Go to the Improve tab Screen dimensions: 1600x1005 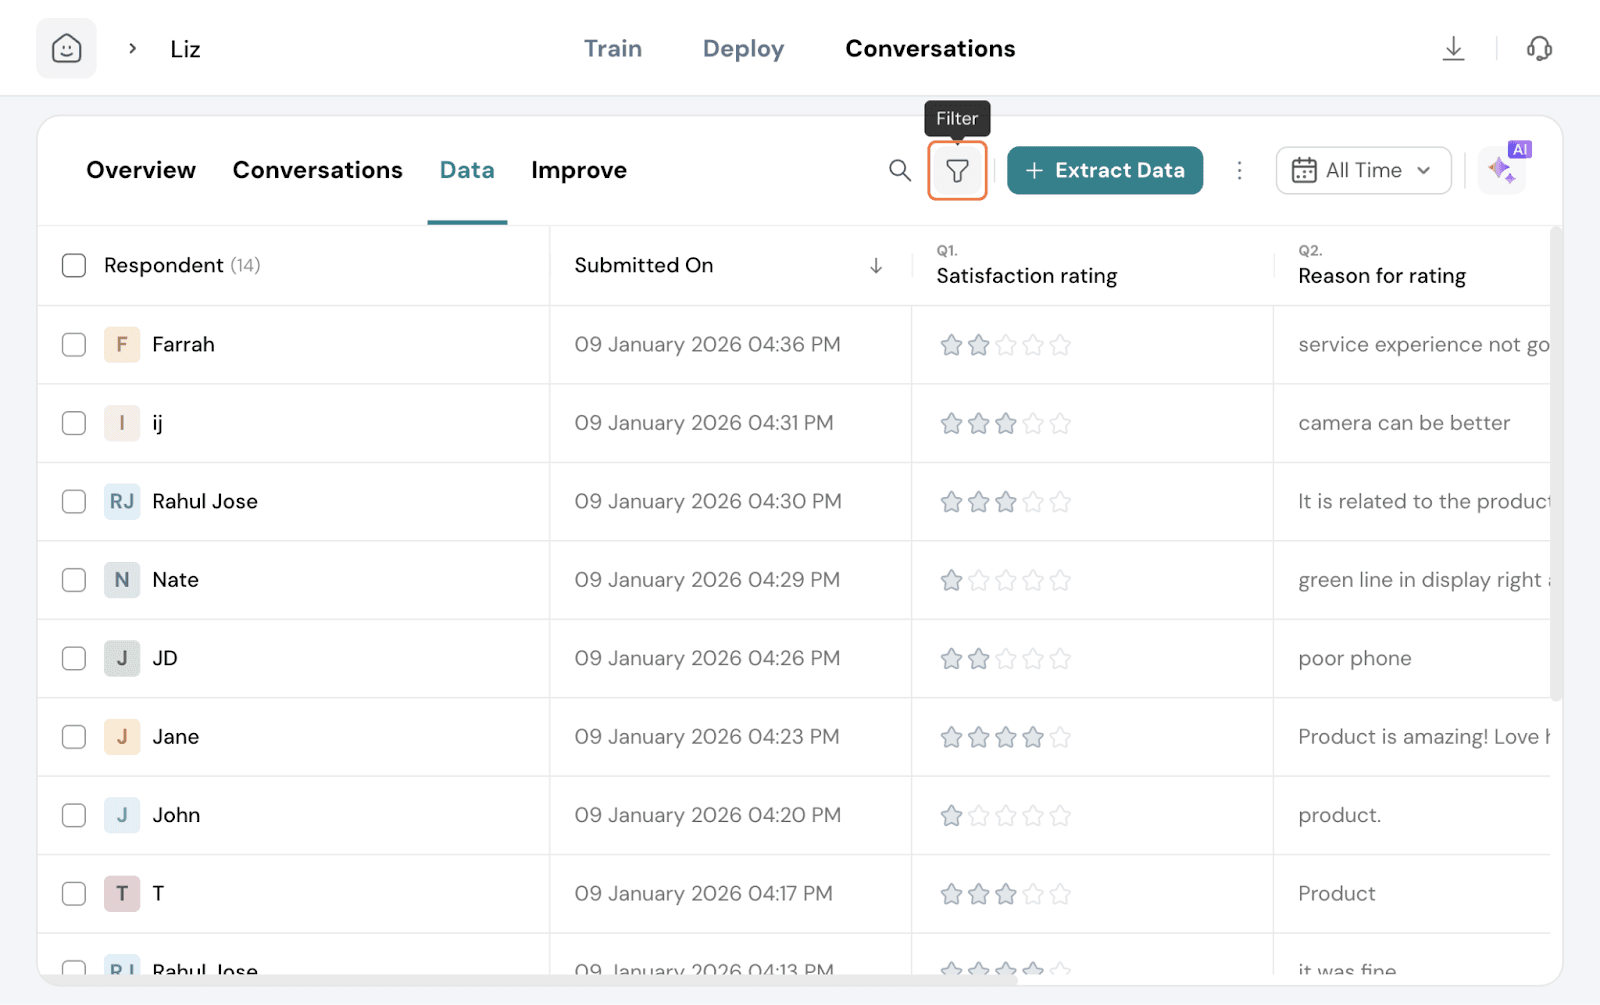tap(578, 171)
